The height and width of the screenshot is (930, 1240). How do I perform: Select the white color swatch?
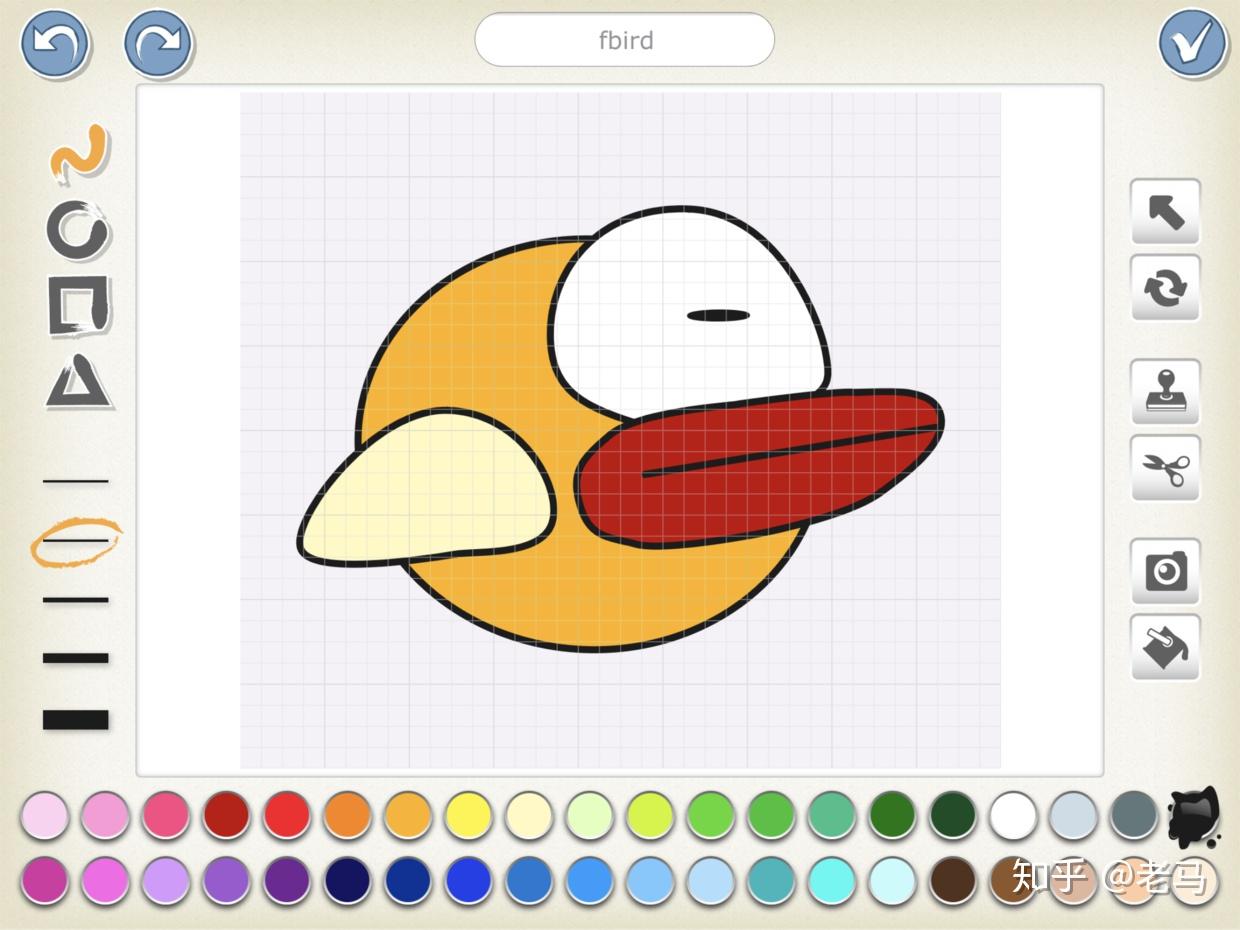1013,817
